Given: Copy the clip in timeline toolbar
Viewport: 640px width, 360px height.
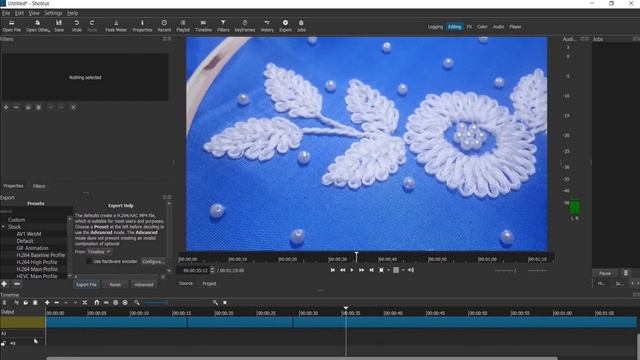Looking at the screenshot, I should (25, 302).
